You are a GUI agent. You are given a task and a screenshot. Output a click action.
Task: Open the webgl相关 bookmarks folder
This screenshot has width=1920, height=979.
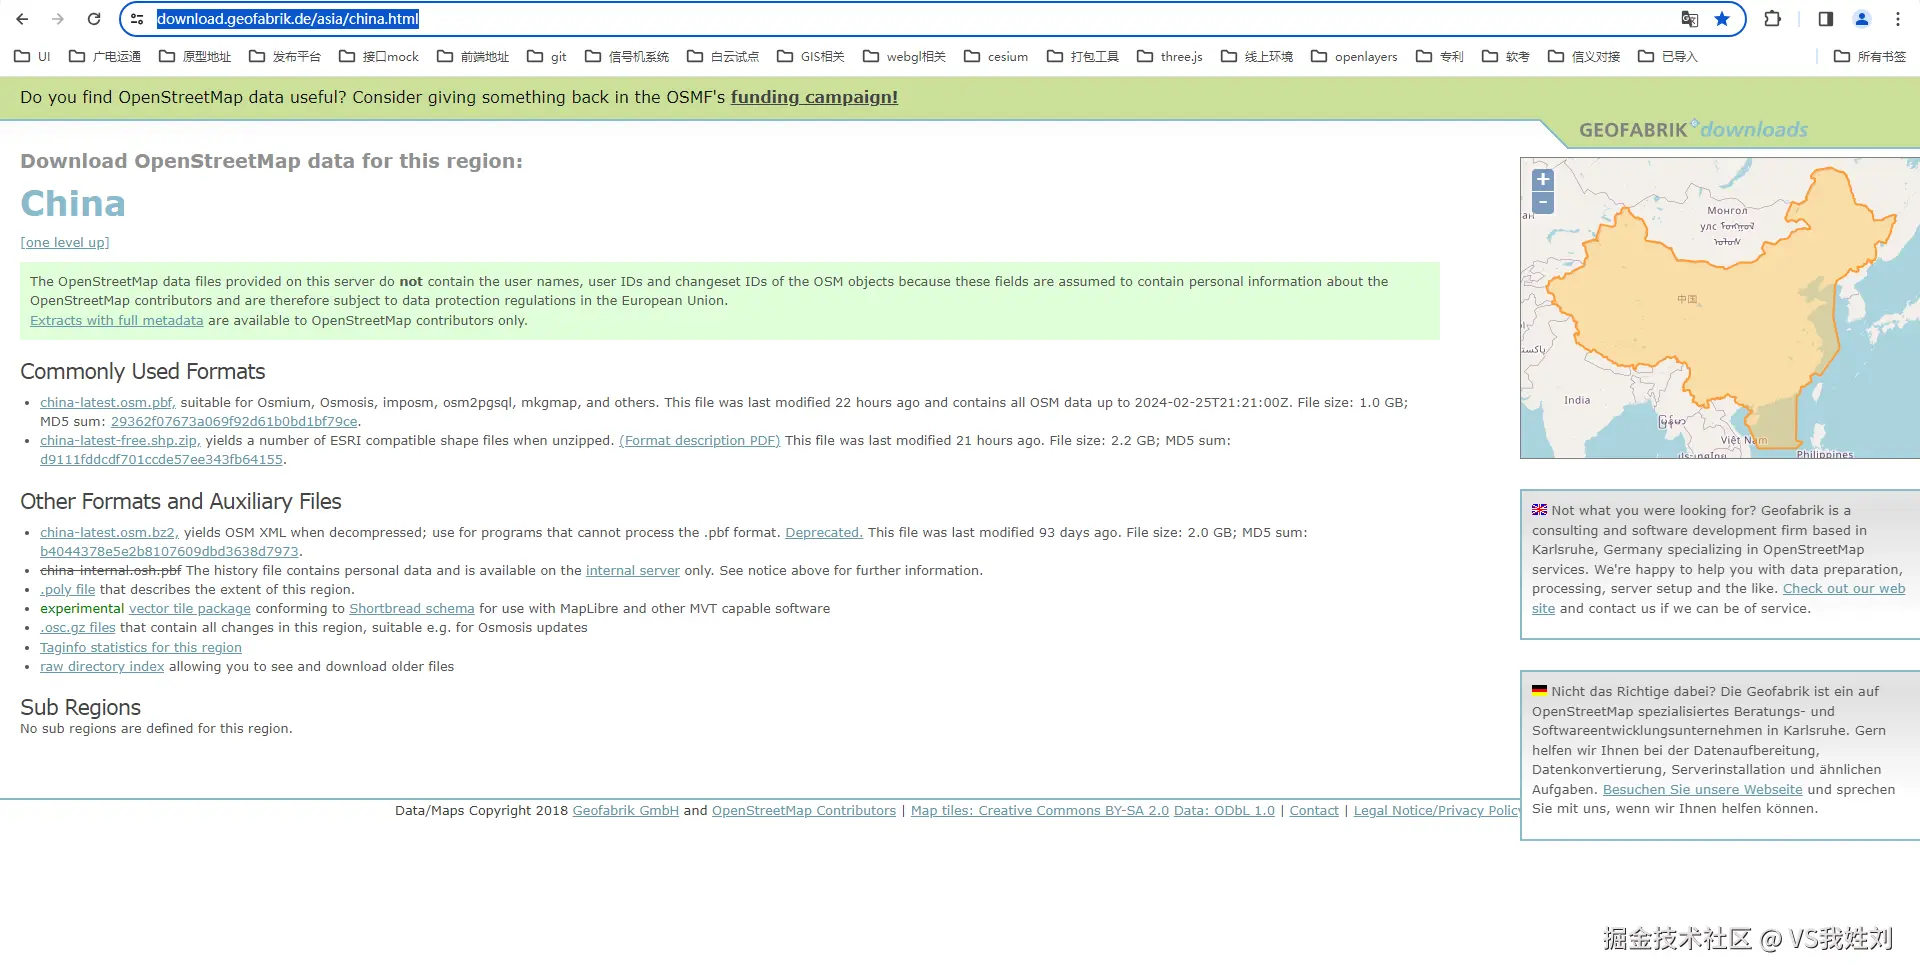click(904, 57)
